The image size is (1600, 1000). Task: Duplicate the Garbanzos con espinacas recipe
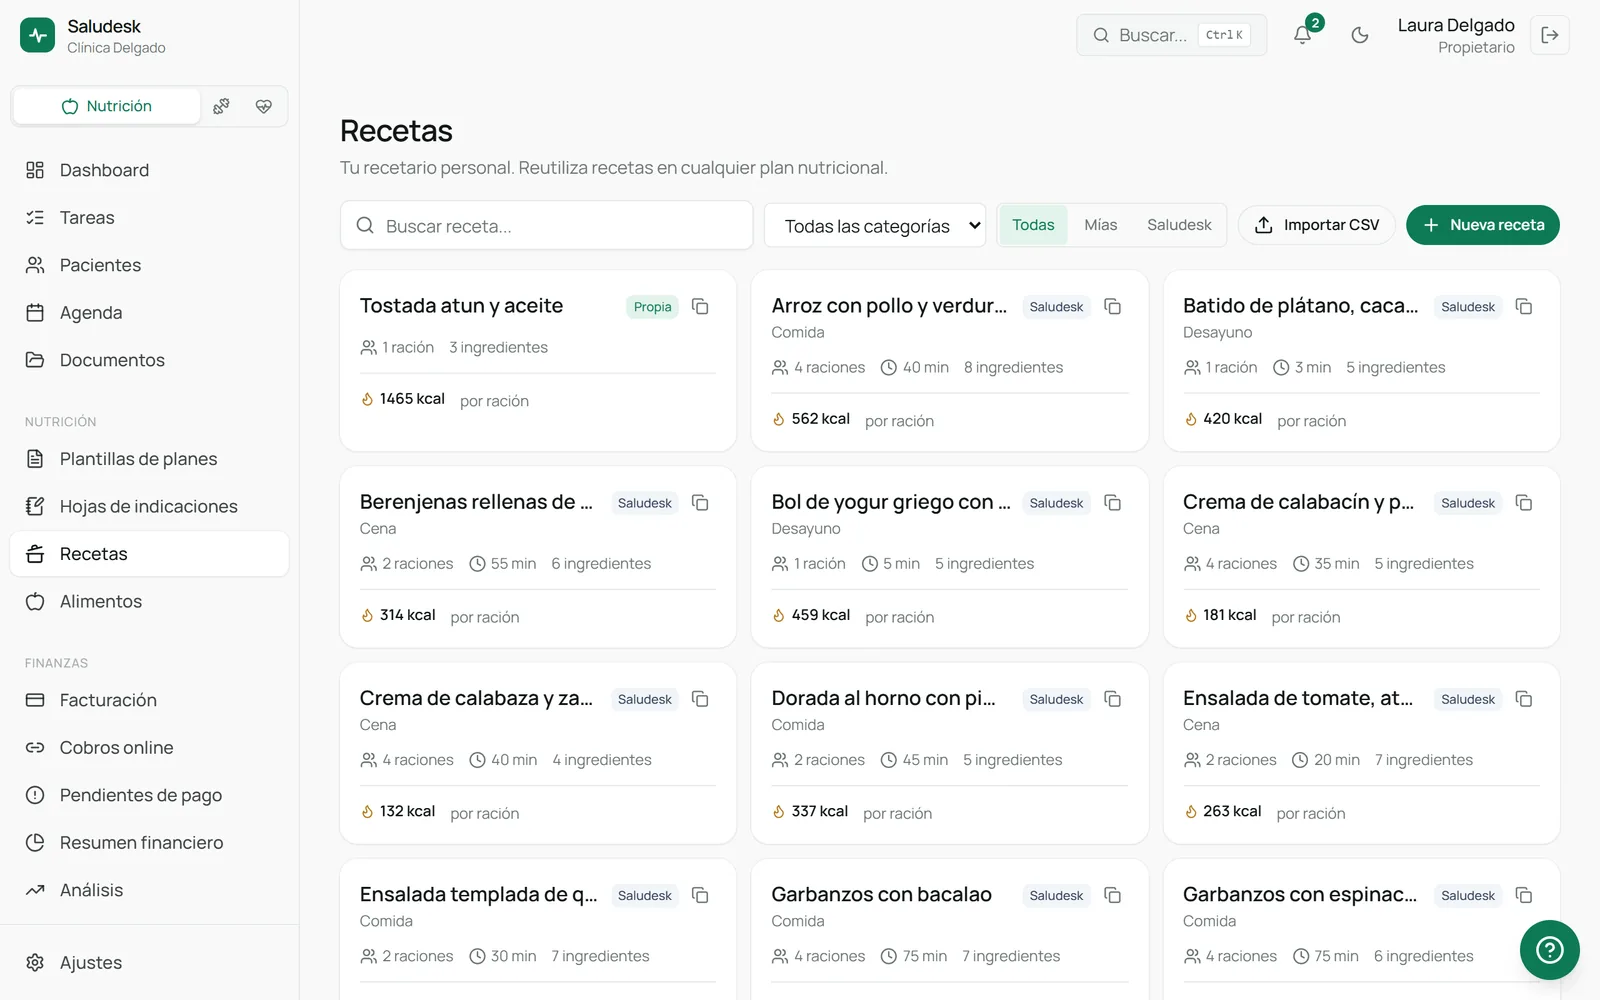tap(1524, 895)
